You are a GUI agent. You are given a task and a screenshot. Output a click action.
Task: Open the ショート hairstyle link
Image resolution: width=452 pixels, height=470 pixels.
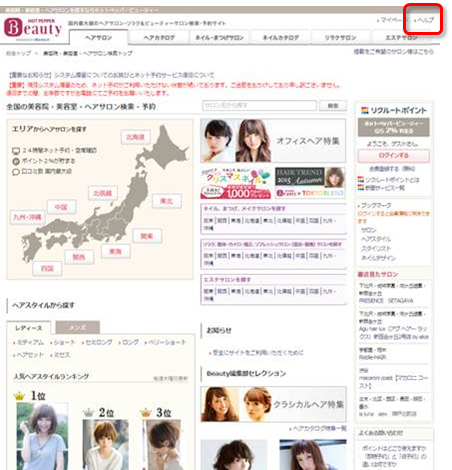tap(65, 342)
